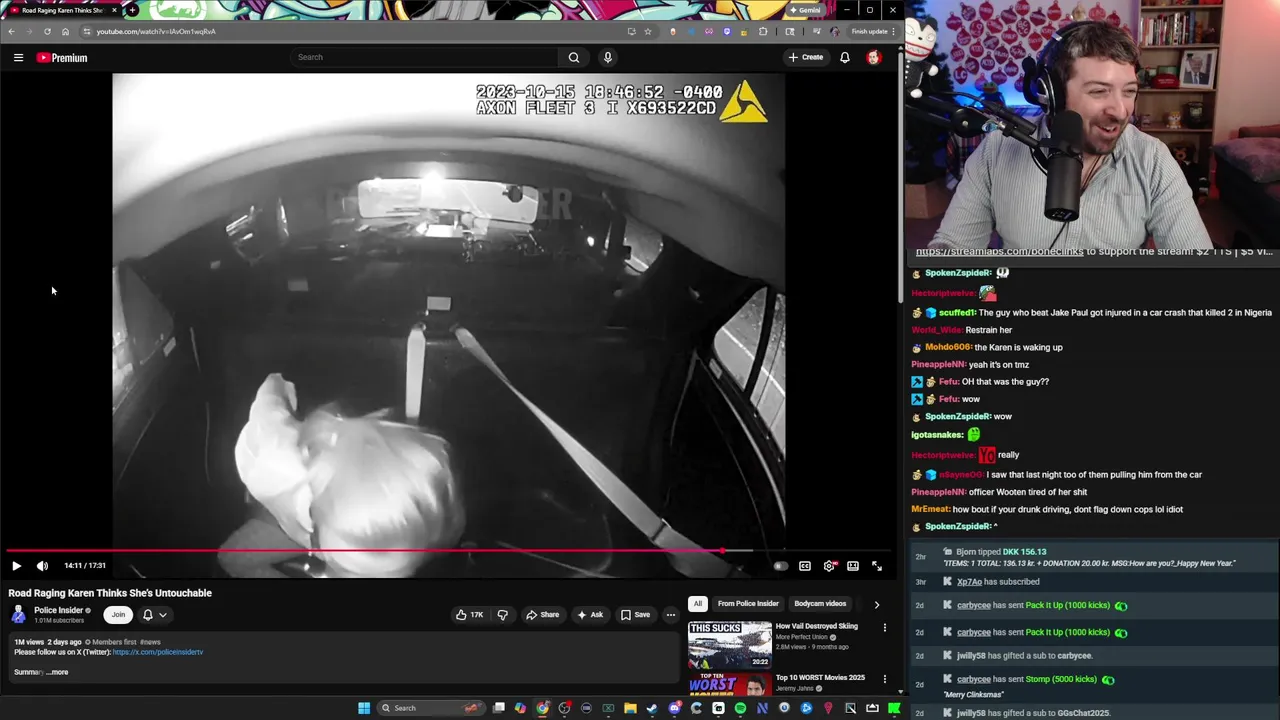This screenshot has width=1280, height=720.
Task: Open a new browser tab
Action: click(x=132, y=10)
